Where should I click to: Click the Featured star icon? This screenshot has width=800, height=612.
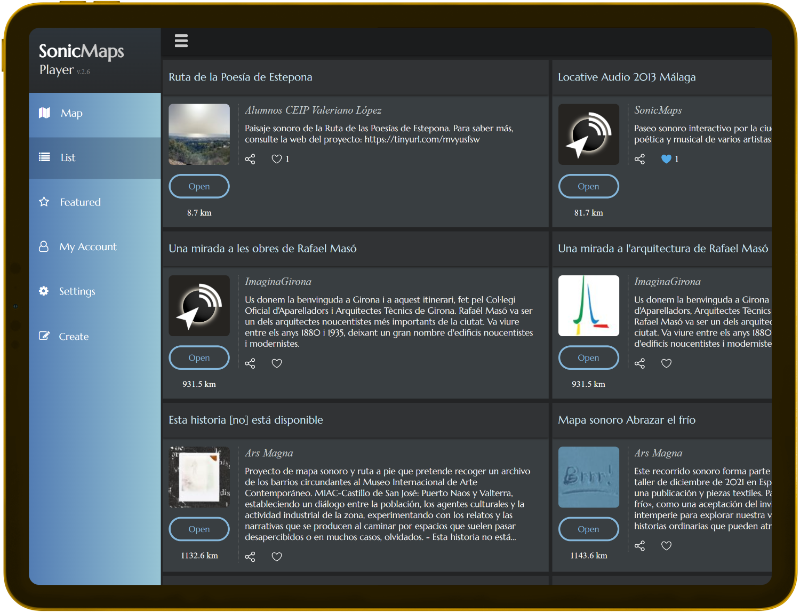point(44,201)
